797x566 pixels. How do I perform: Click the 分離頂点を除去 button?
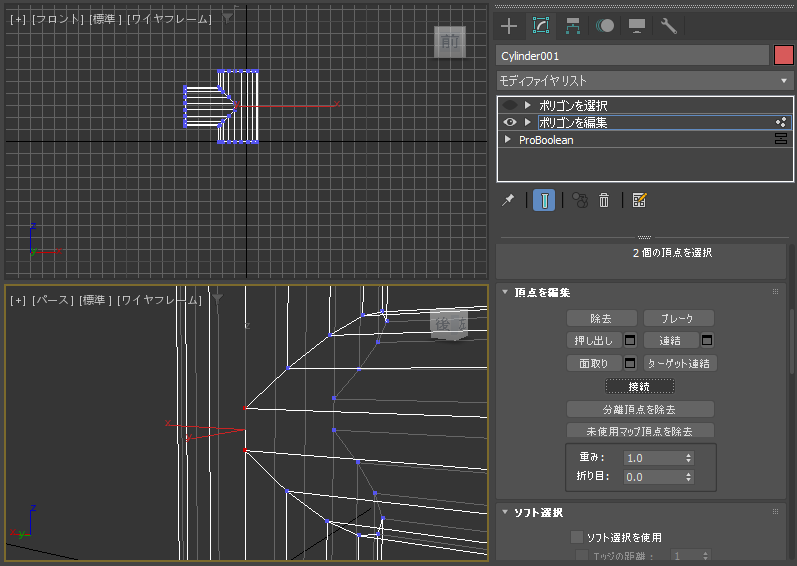(640, 409)
